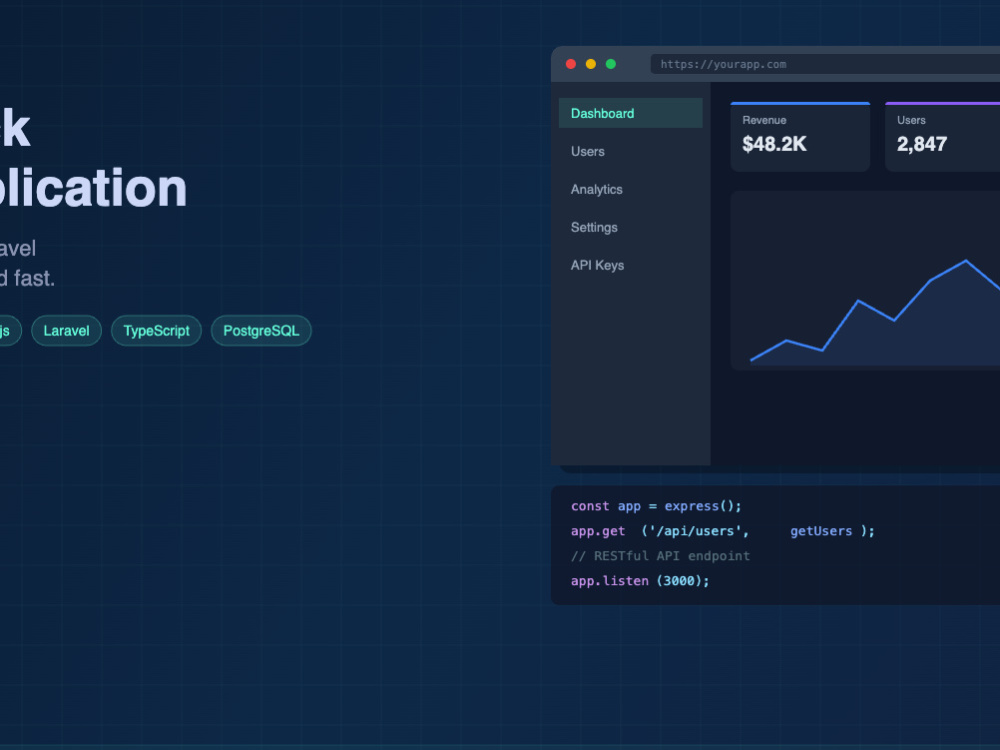Screen dimensions: 1000x750
Task: Click the '// RESTful API endpoint' comment
Action: [x=660, y=555]
